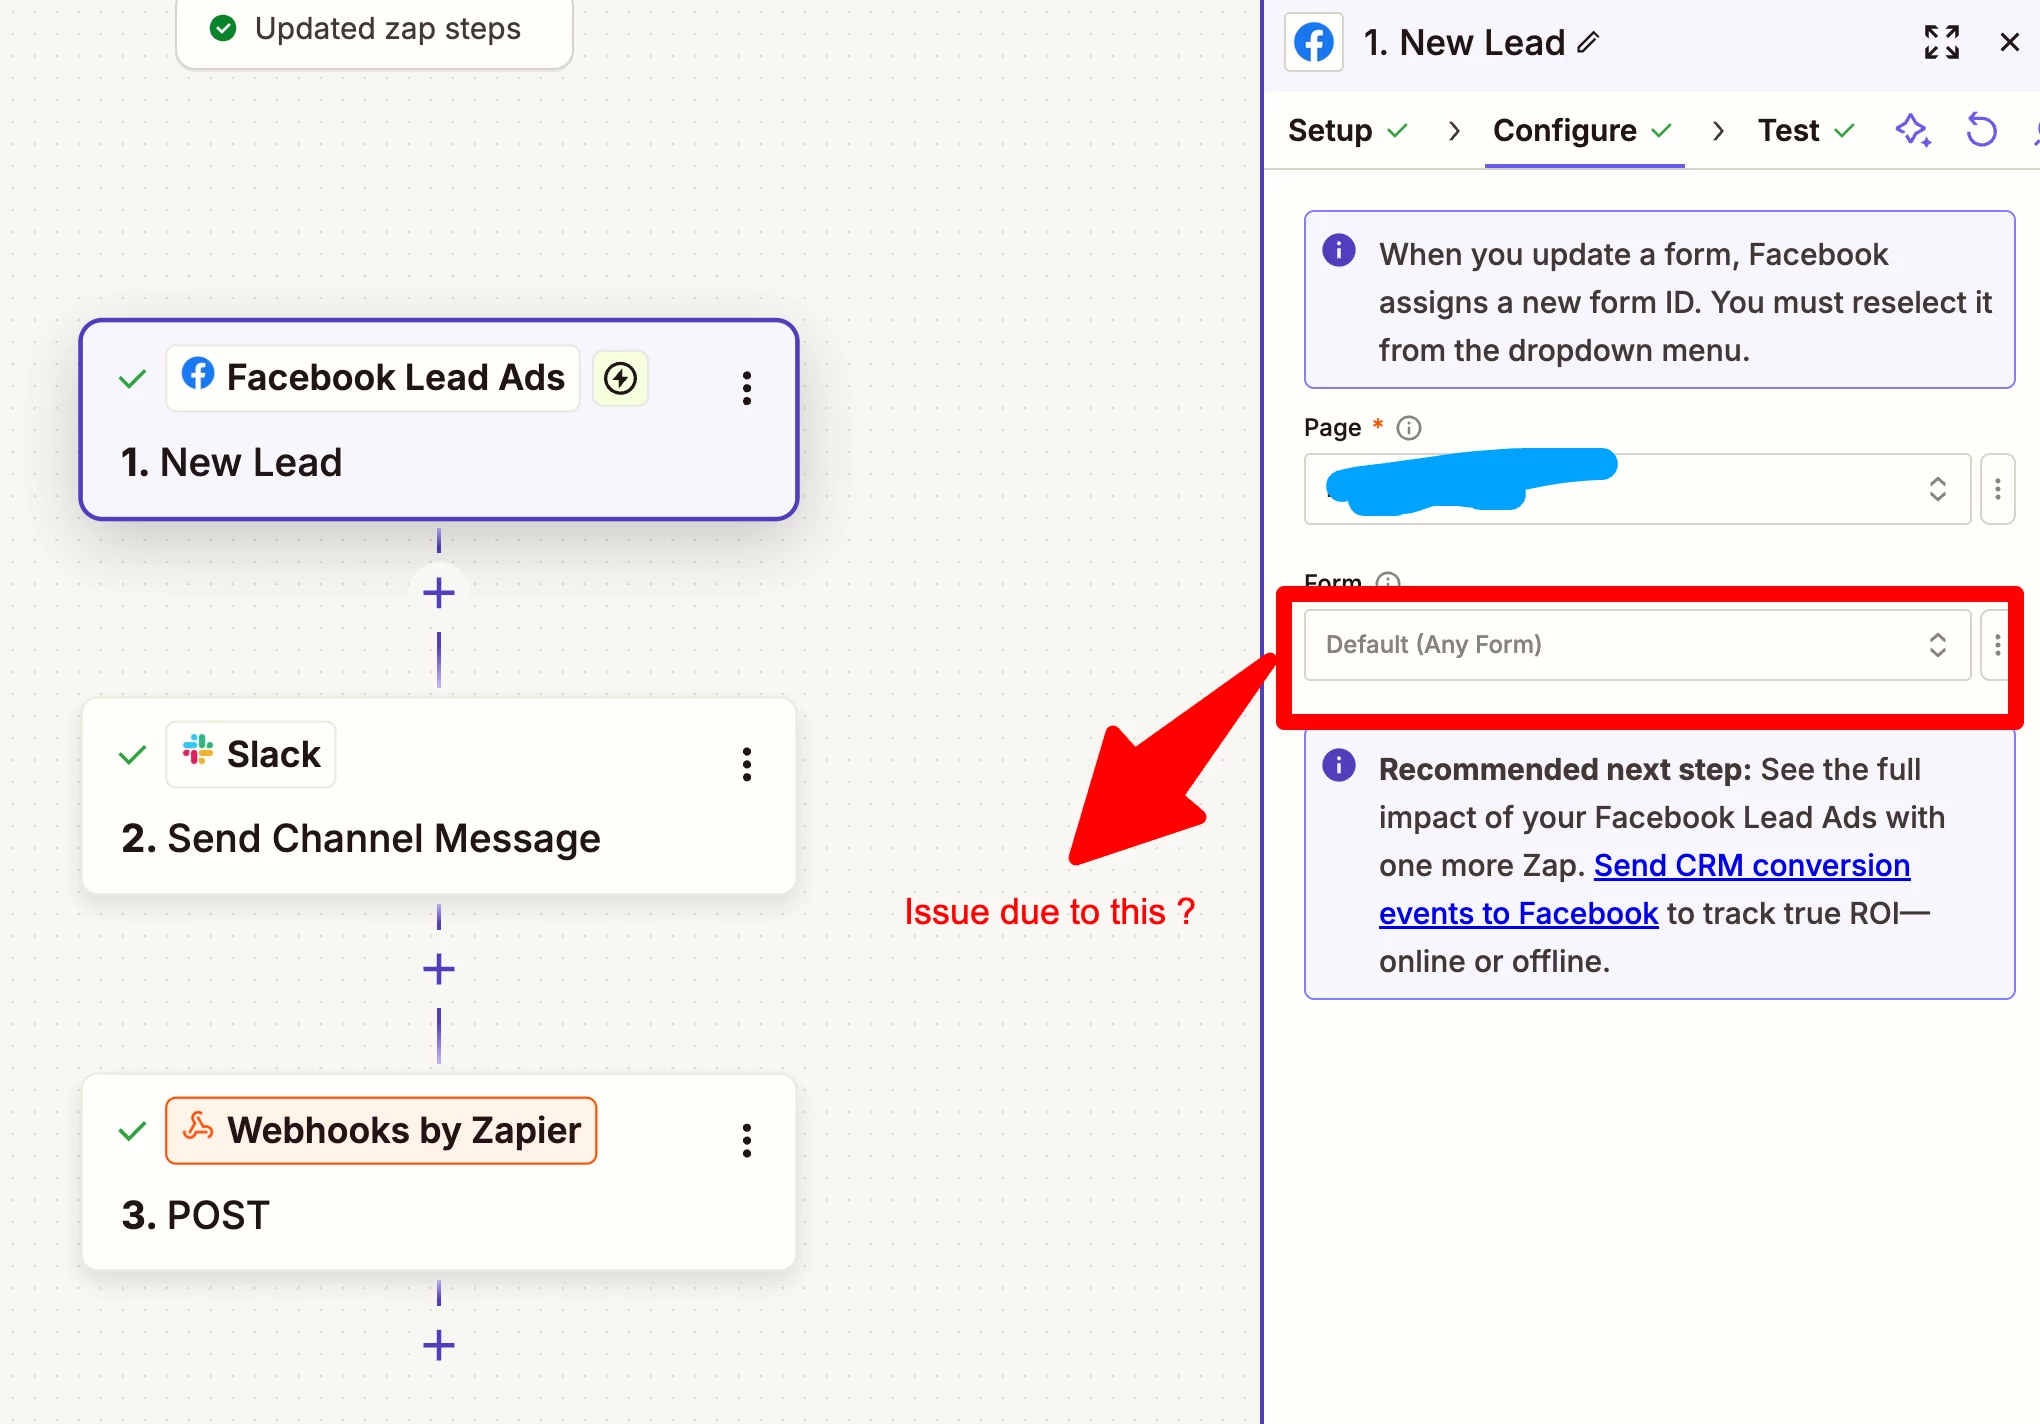Click the Slack logo in step 2 card
This screenshot has width=2040, height=1424.
pyautogui.click(x=198, y=750)
